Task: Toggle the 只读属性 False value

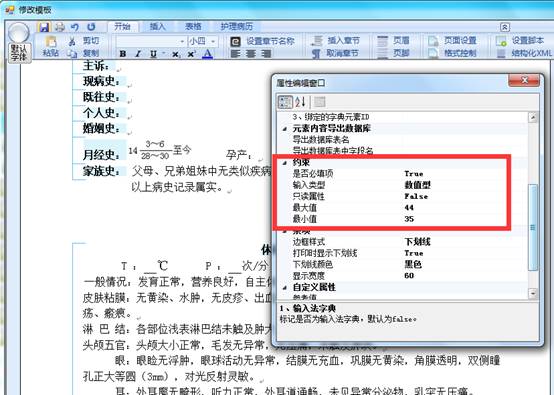Action: [x=416, y=196]
